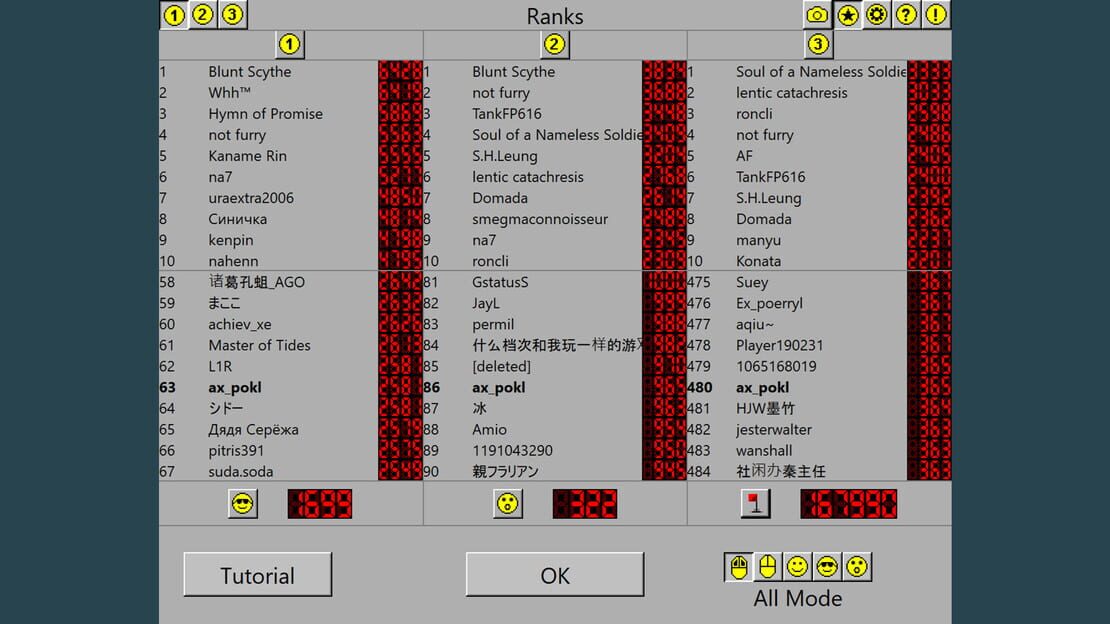Toggle left-click mouse mode filter
Viewport: 1110px width, 624px height.
[x=738, y=567]
